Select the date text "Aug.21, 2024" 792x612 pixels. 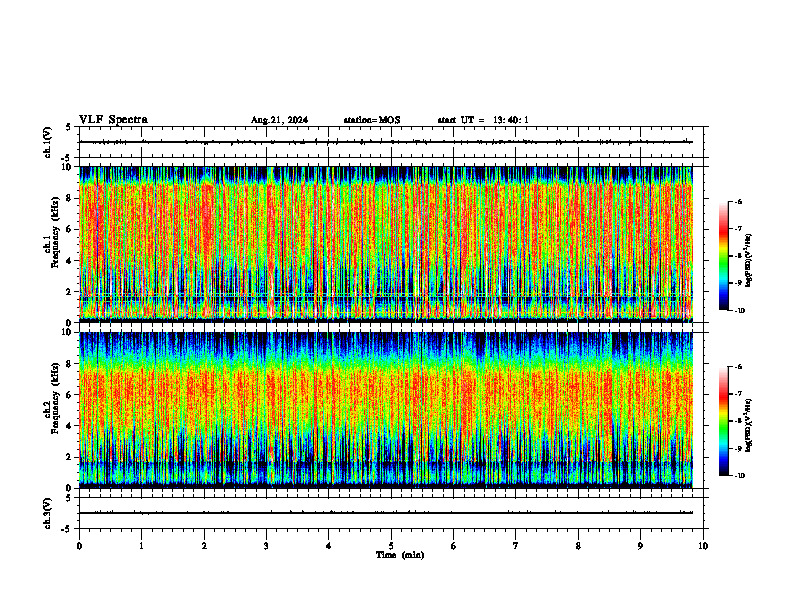(279, 120)
